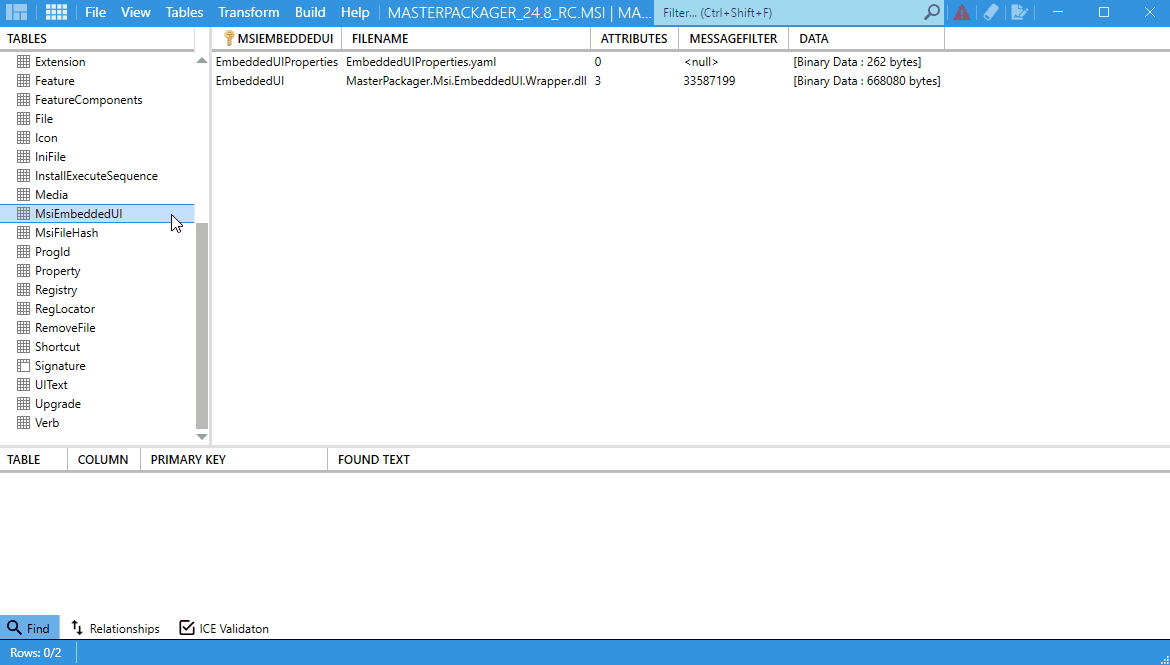Click the sign document pen icon
The image size is (1170, 665).
point(1019,12)
